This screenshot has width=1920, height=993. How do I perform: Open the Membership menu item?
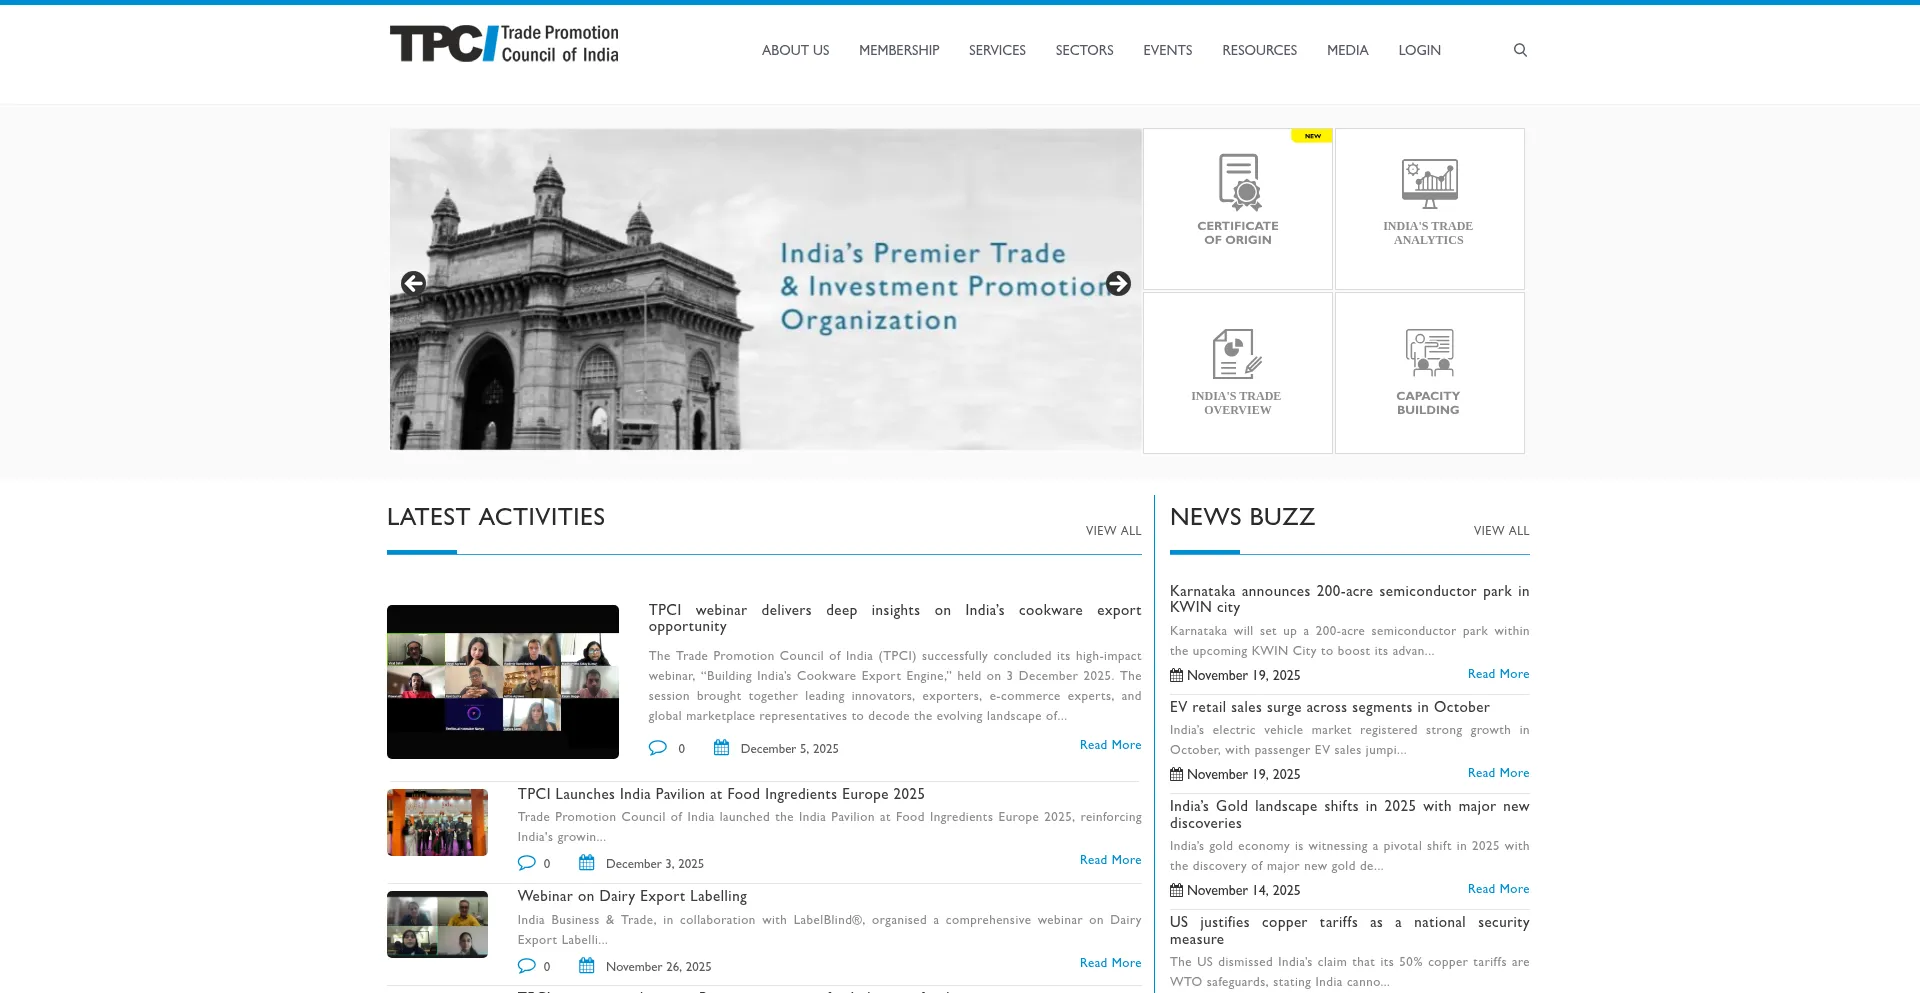(898, 50)
